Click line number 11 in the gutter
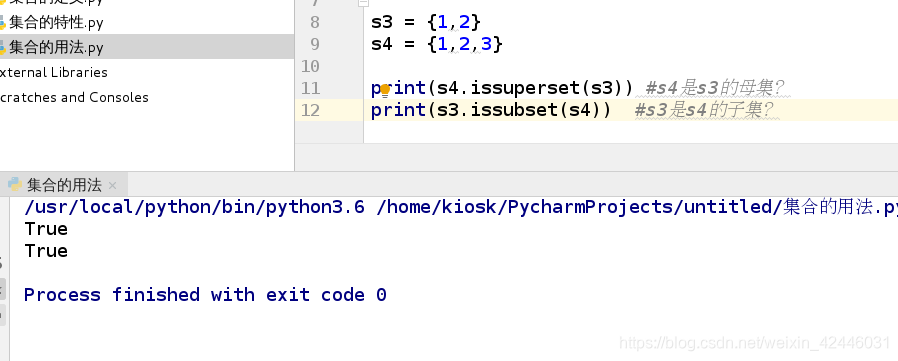The height and width of the screenshot is (361, 898). click(x=310, y=88)
